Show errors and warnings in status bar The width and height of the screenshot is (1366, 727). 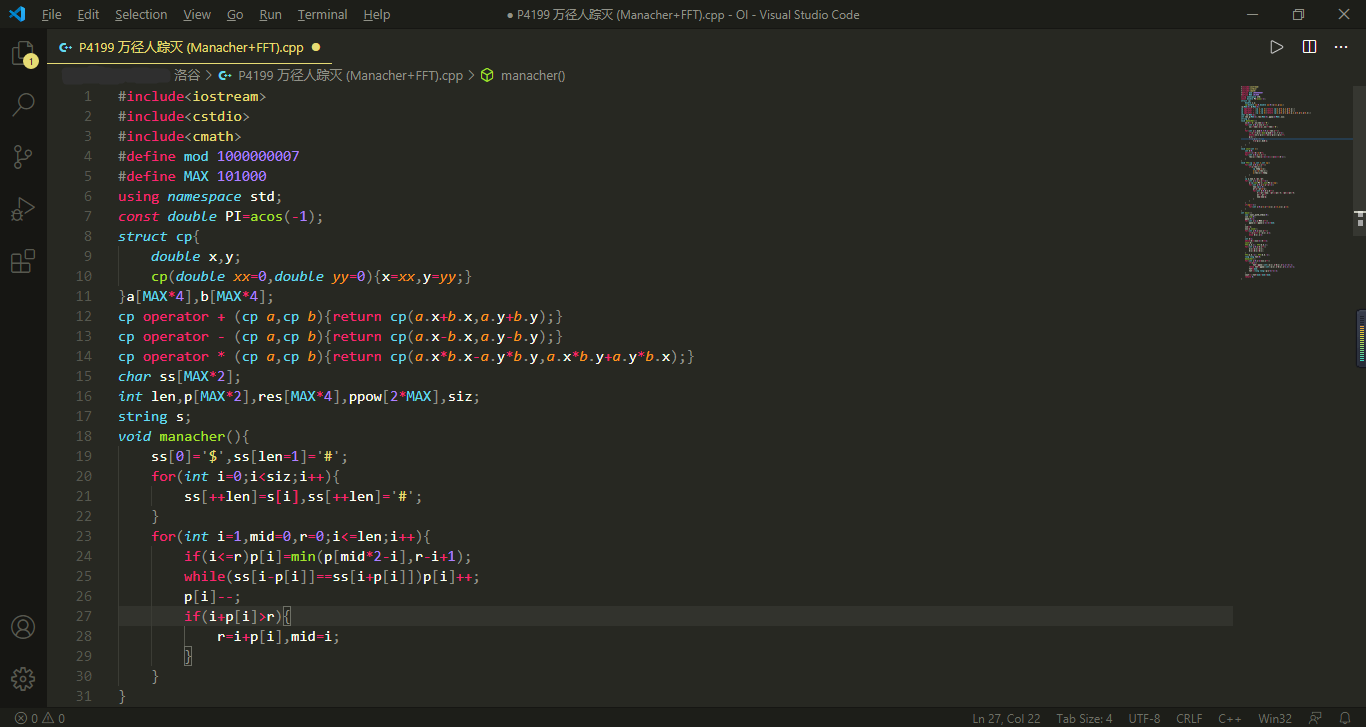coord(40,718)
